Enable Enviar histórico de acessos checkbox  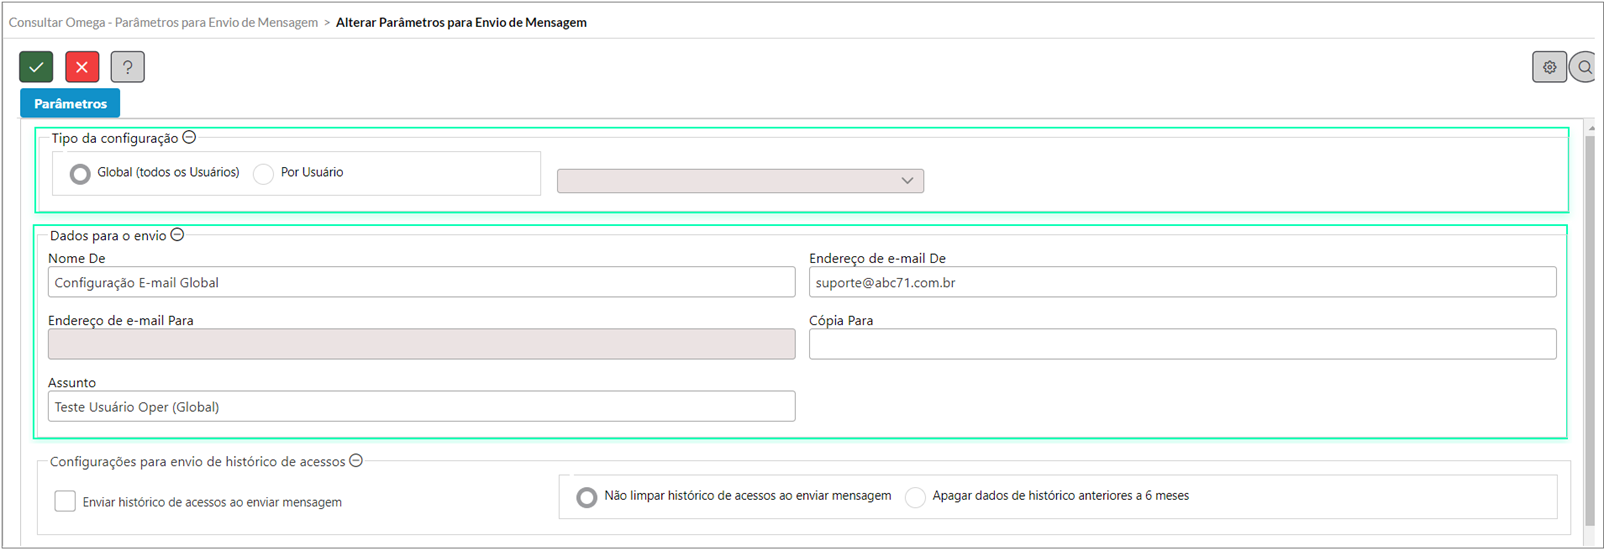pyautogui.click(x=65, y=501)
